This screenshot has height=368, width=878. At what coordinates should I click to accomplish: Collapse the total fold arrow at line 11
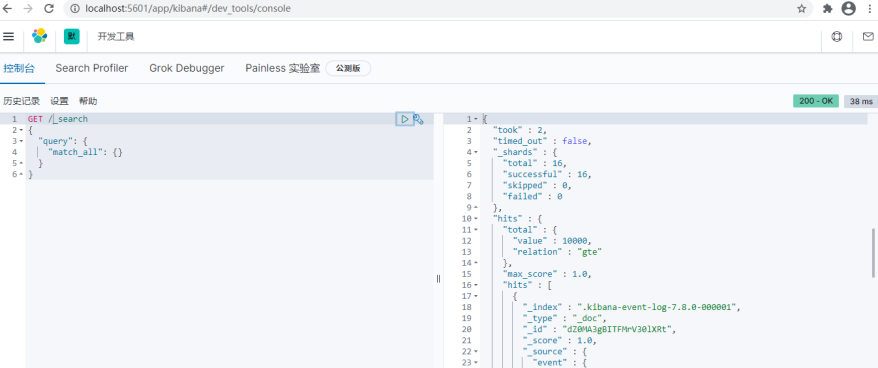476,230
